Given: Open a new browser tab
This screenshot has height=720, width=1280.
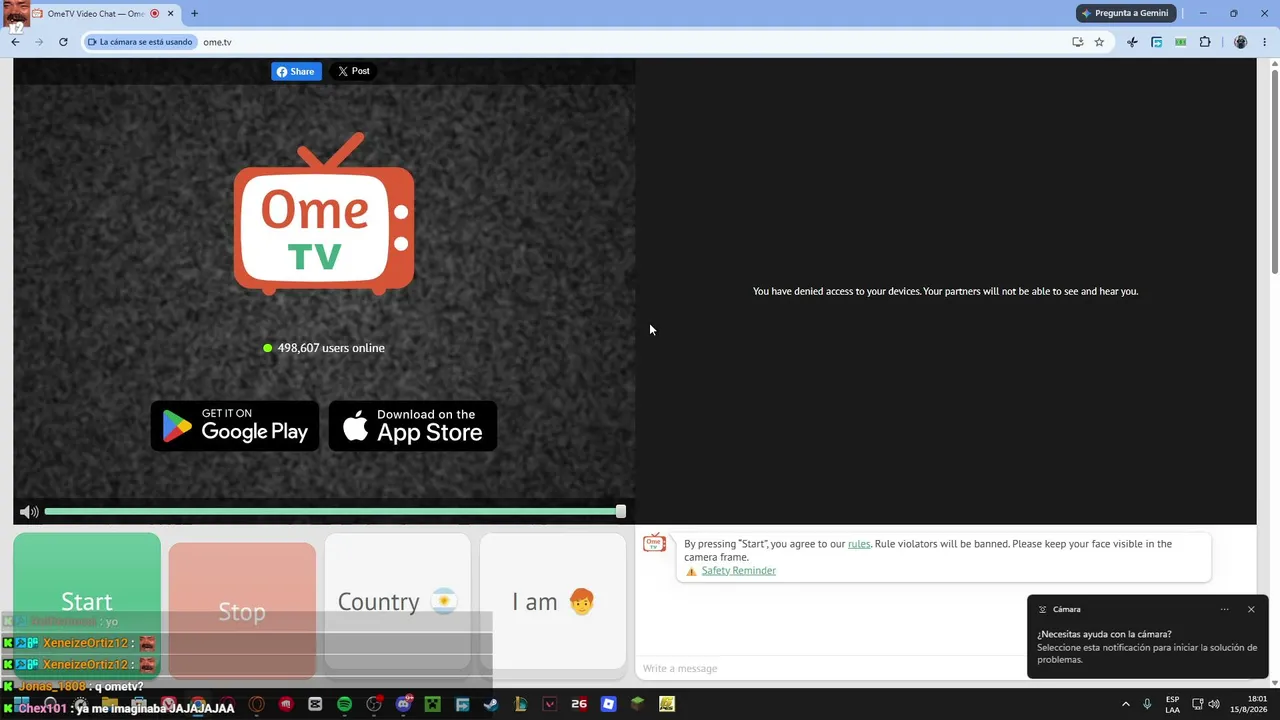Looking at the screenshot, I should pos(194,13).
